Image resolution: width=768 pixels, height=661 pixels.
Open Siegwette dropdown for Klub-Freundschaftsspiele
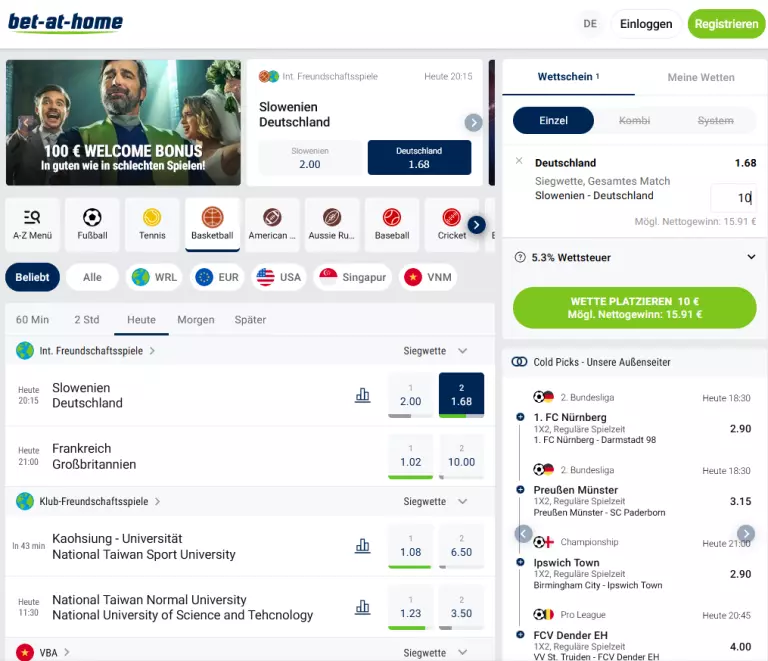pyautogui.click(x=435, y=501)
